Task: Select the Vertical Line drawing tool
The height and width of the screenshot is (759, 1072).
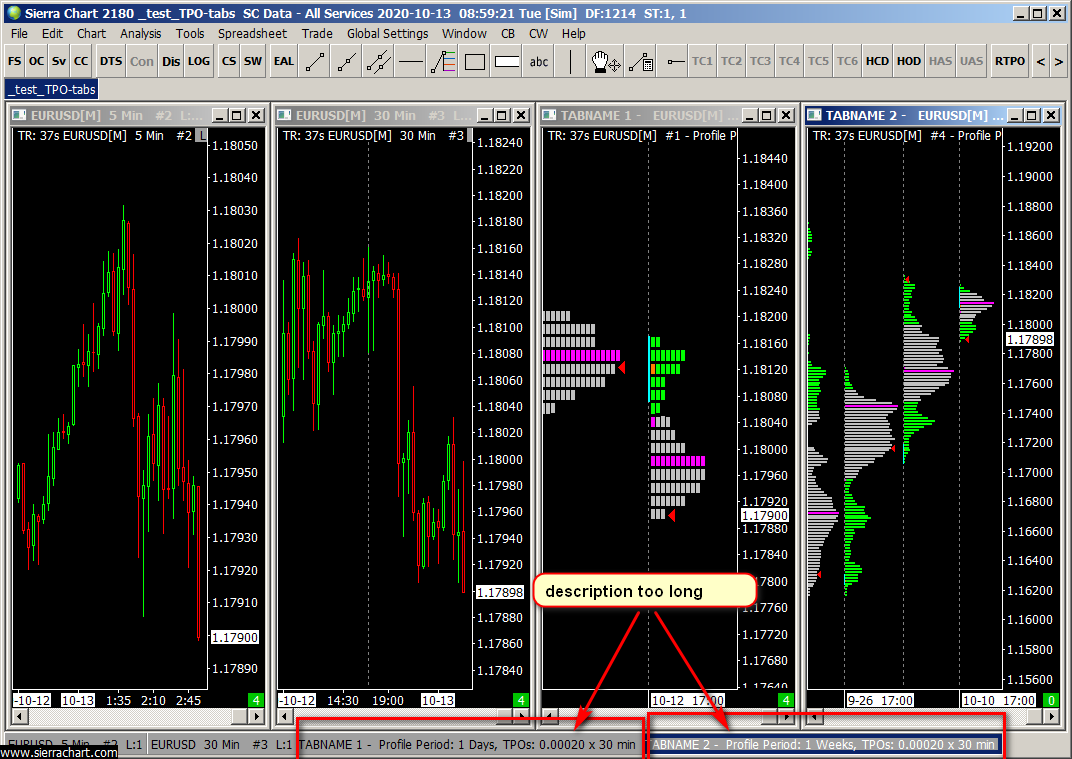Action: click(571, 61)
